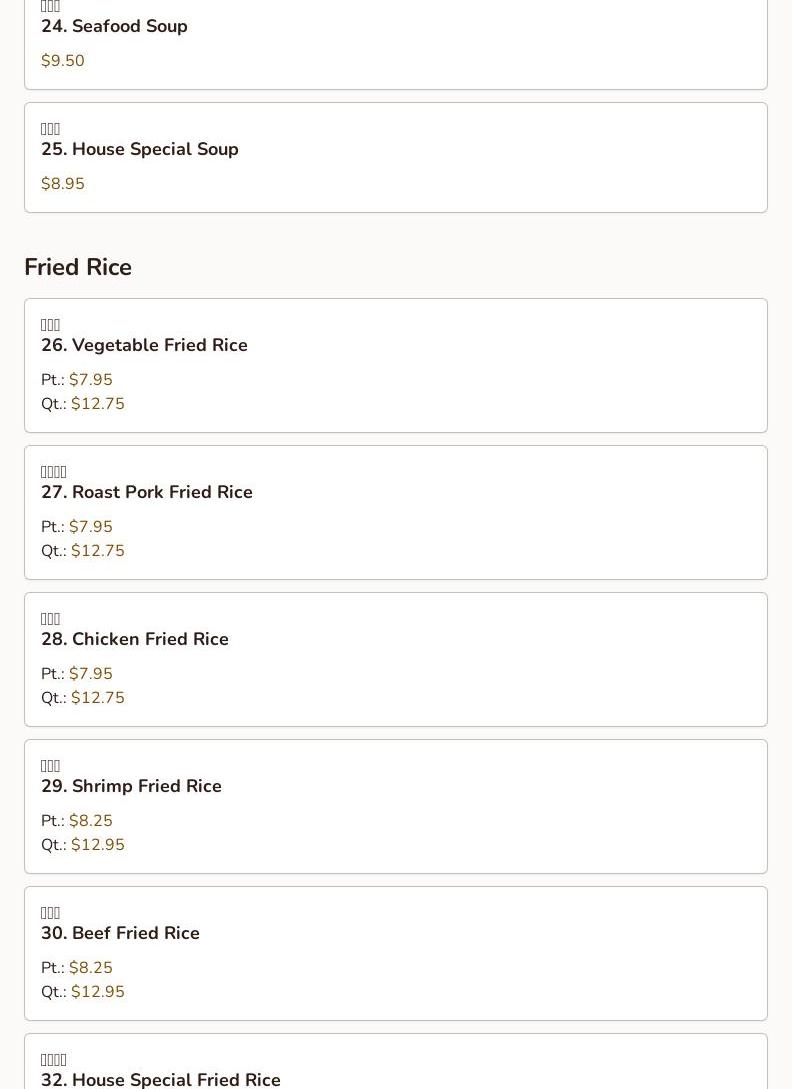Choose Vegetable Fried Rice quart price $12.75
This screenshot has height=1089, width=792.
coord(98,404)
